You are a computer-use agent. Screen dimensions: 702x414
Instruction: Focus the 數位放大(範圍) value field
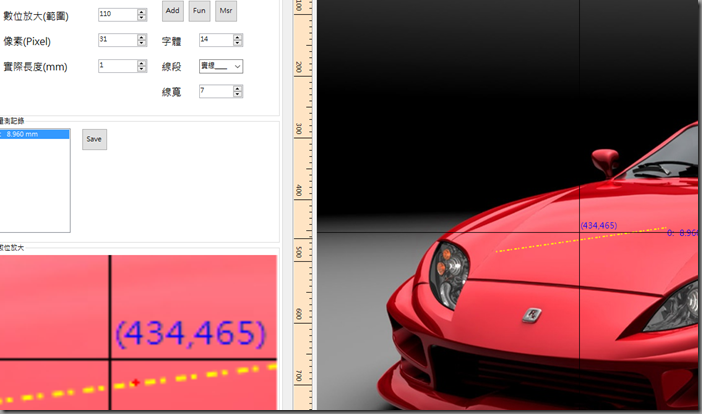[118, 14]
